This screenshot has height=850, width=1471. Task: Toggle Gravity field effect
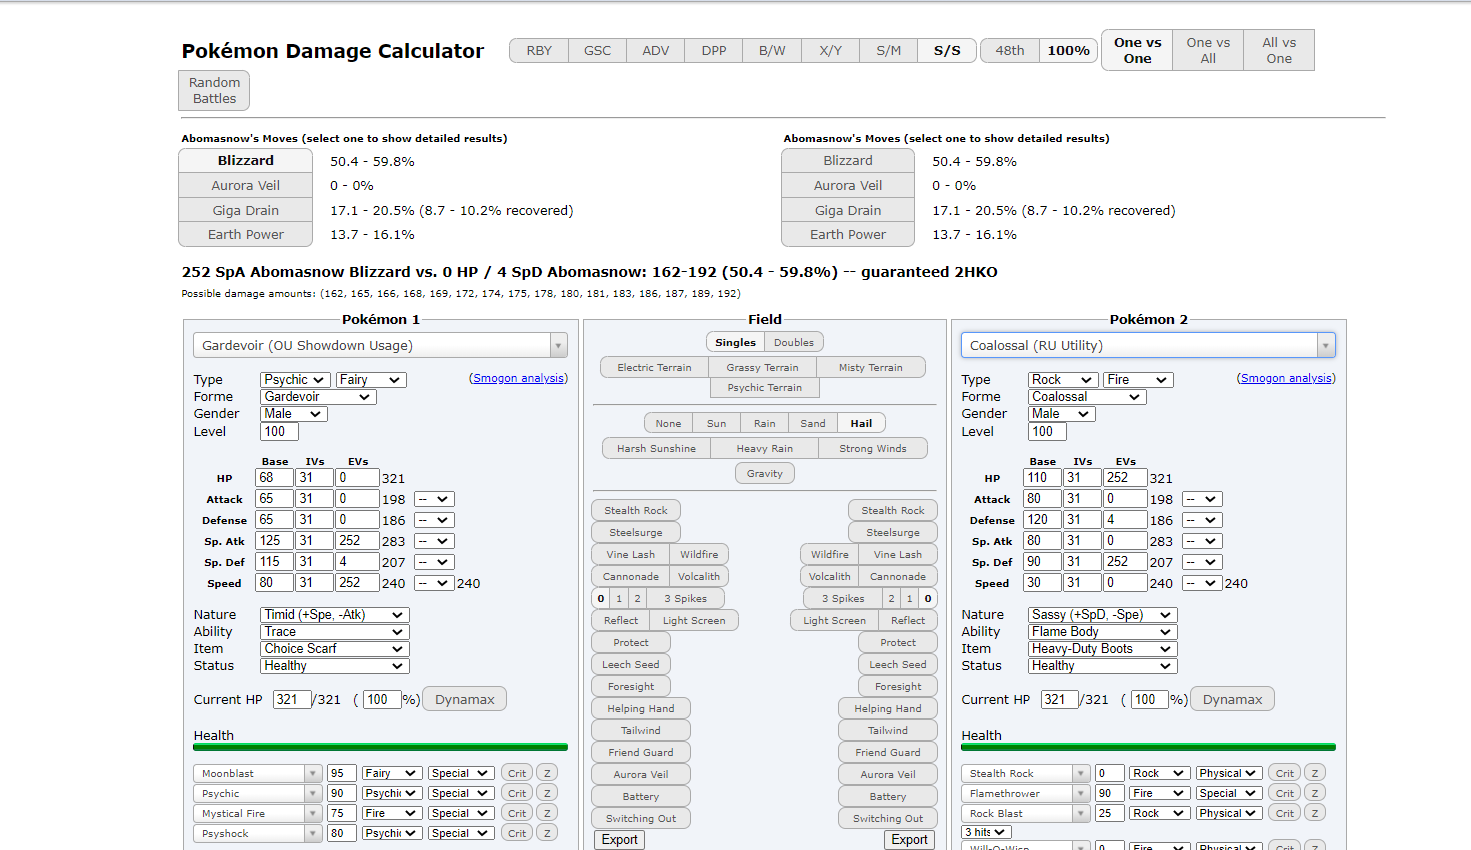pyautogui.click(x=765, y=473)
